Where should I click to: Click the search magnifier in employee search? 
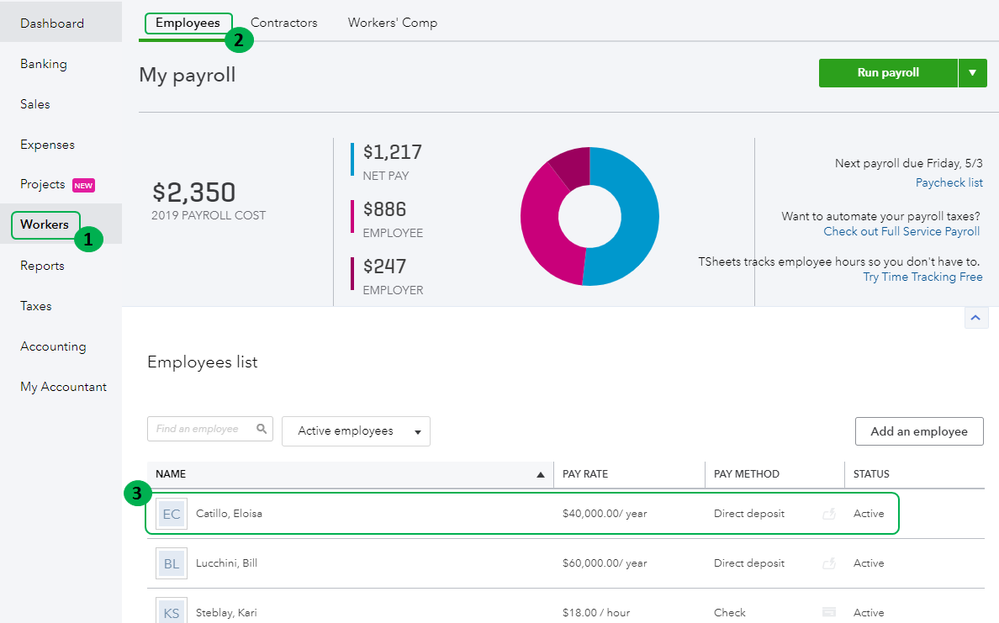(262, 429)
